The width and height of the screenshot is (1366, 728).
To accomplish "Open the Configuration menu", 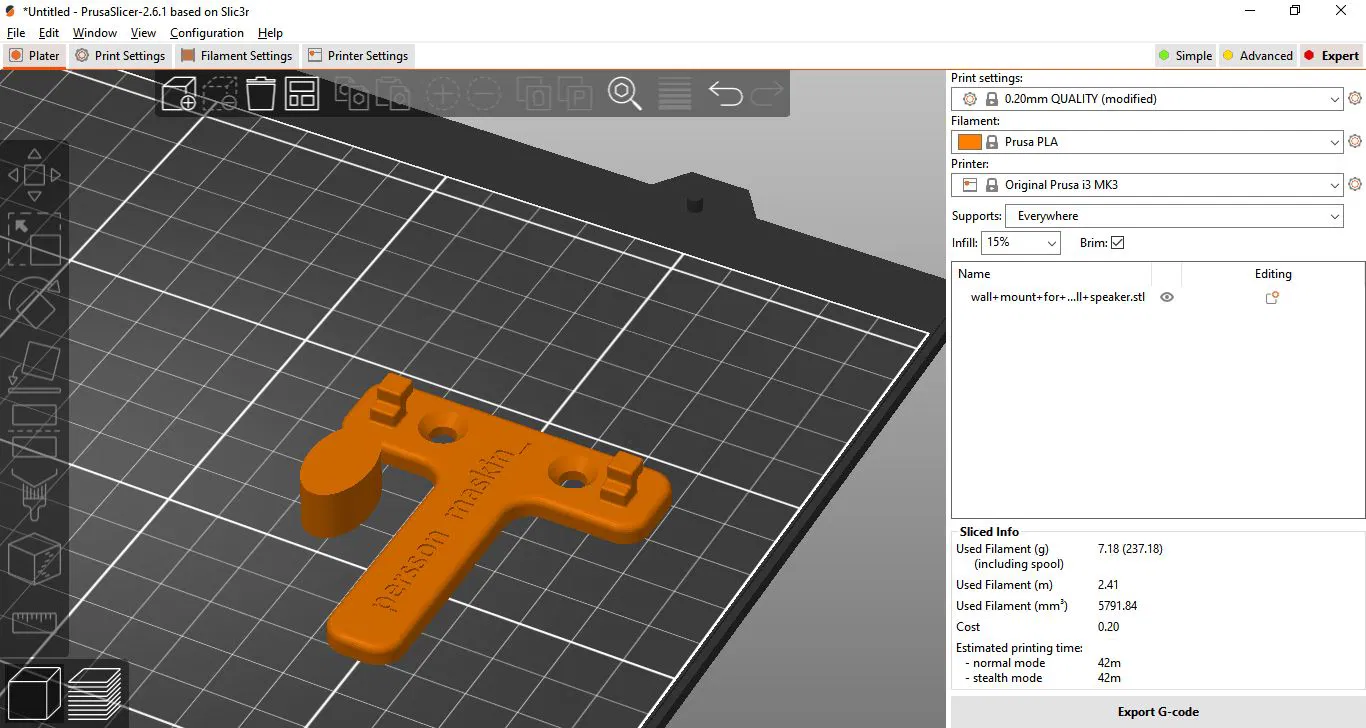I will pos(207,33).
